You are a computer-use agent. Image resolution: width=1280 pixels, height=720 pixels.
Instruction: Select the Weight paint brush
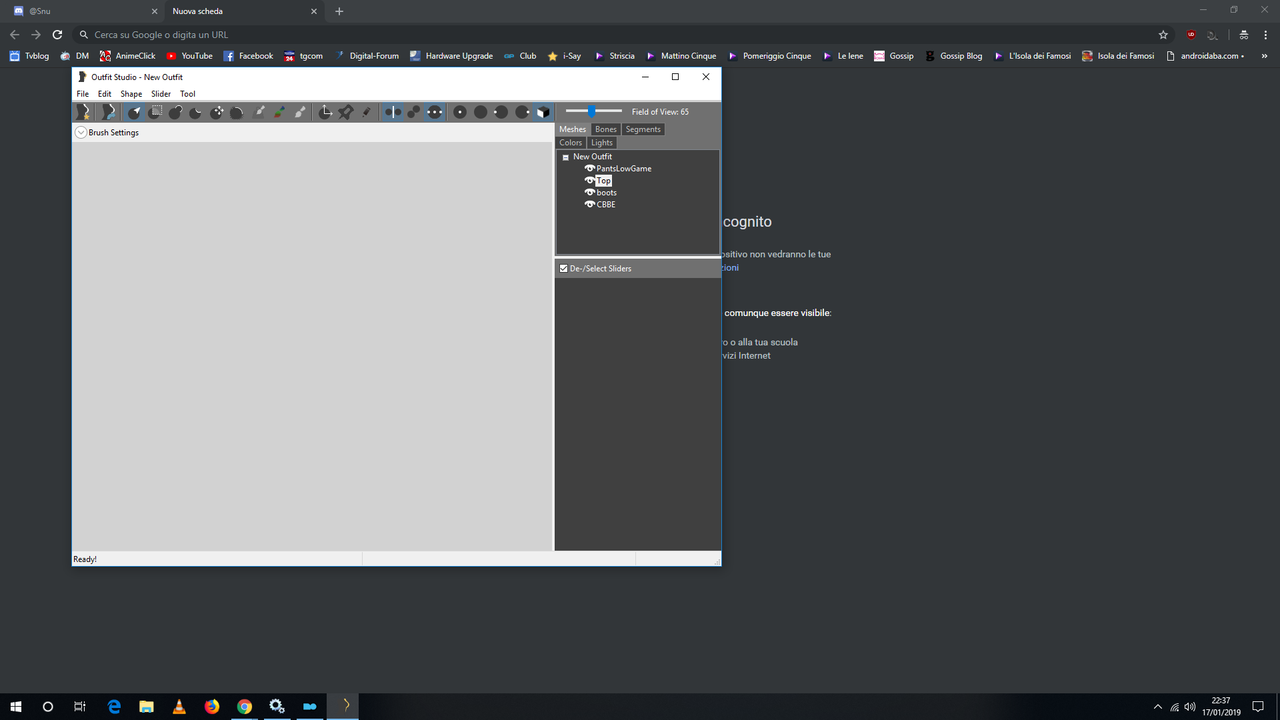pyautogui.click(x=260, y=112)
